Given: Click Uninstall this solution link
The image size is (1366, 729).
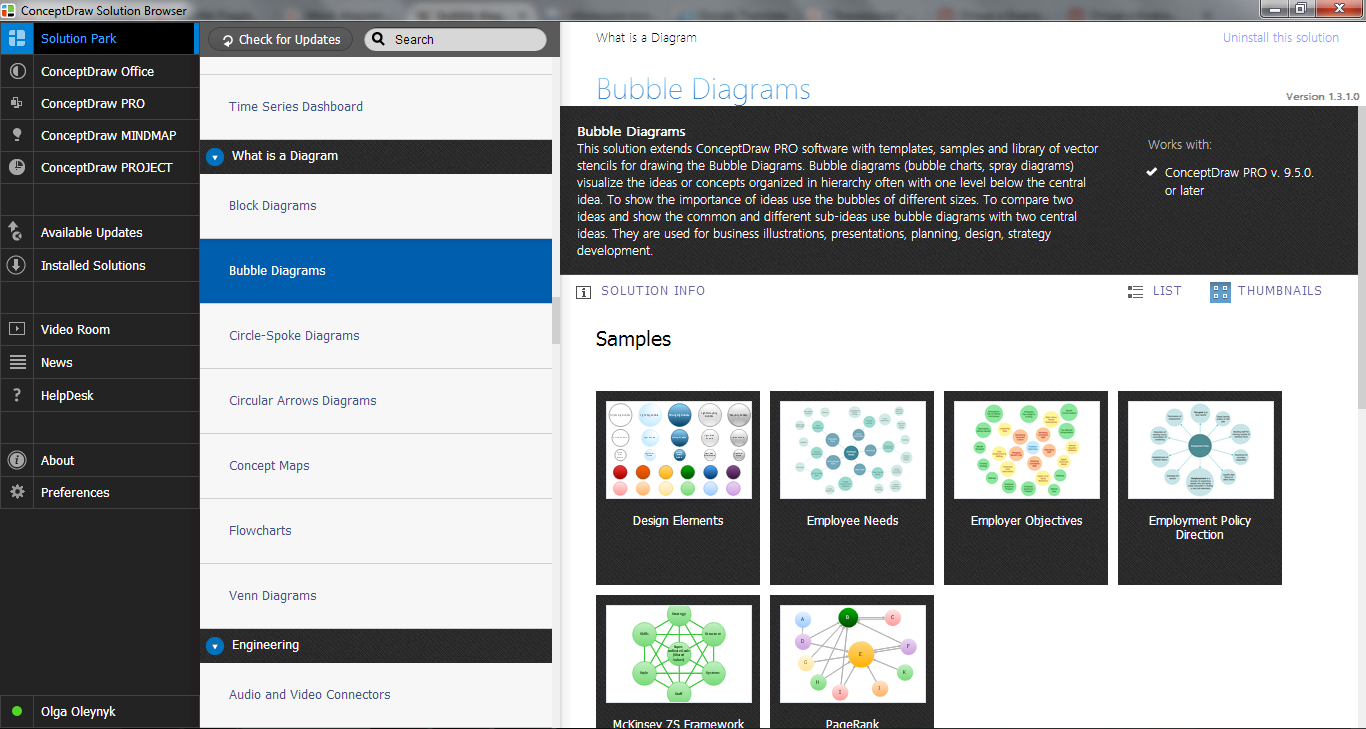Looking at the screenshot, I should click(x=1280, y=37).
